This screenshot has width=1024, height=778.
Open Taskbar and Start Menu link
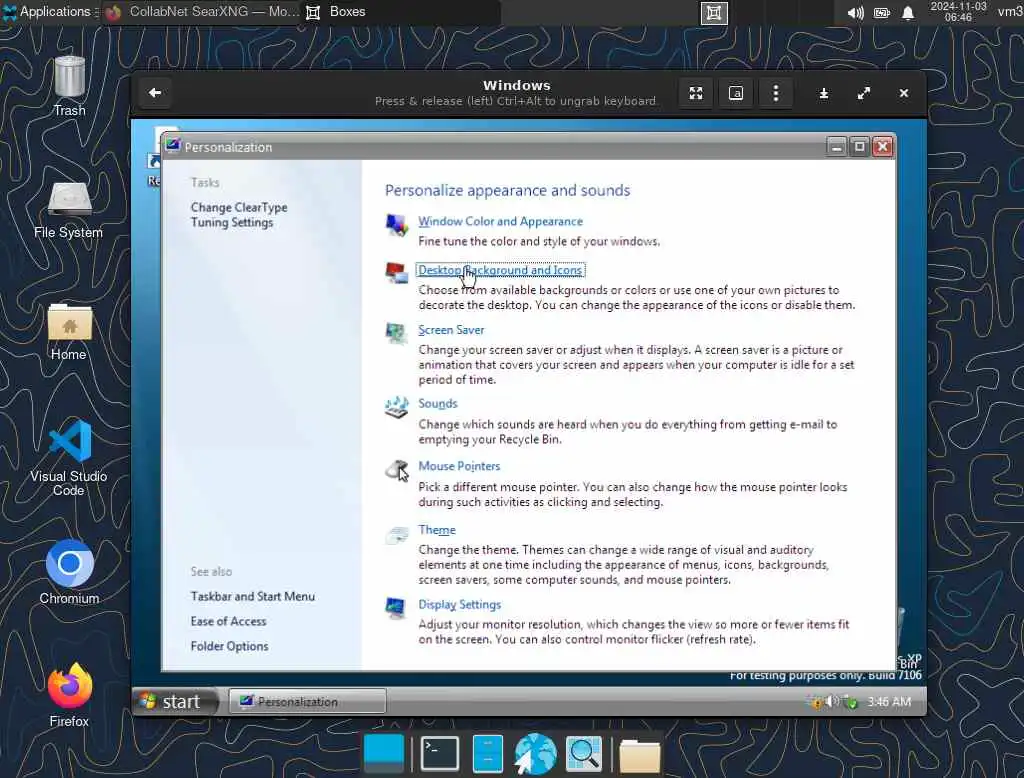tap(253, 596)
